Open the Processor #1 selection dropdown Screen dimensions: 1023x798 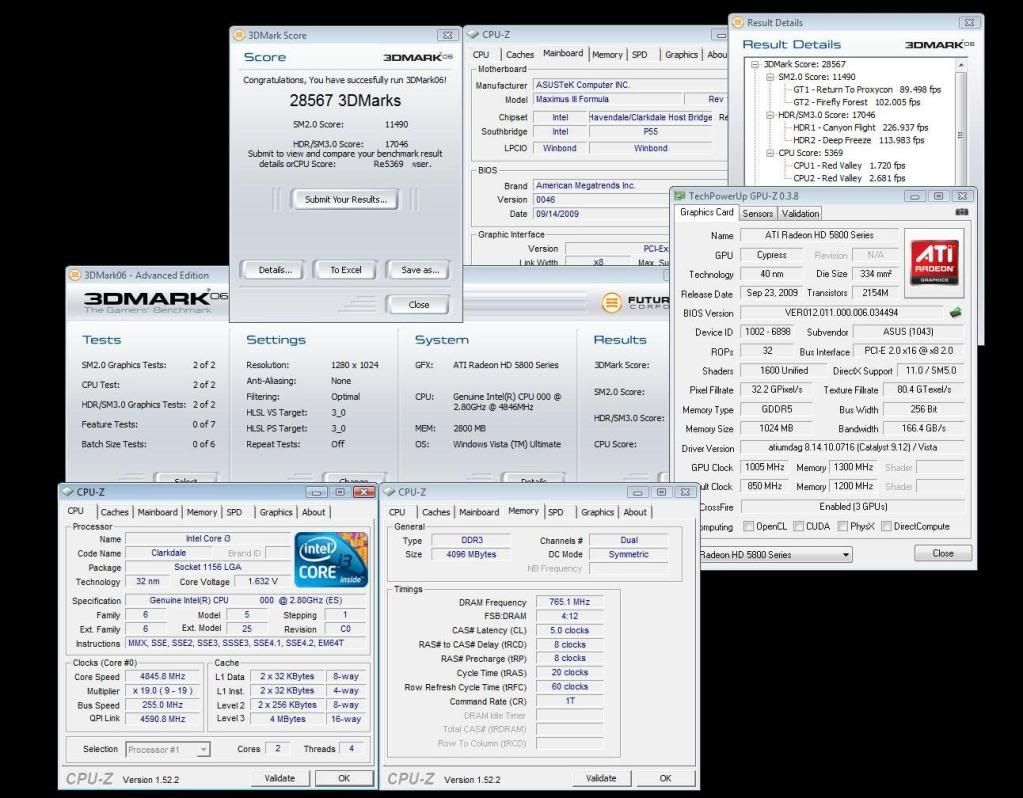click(203, 750)
